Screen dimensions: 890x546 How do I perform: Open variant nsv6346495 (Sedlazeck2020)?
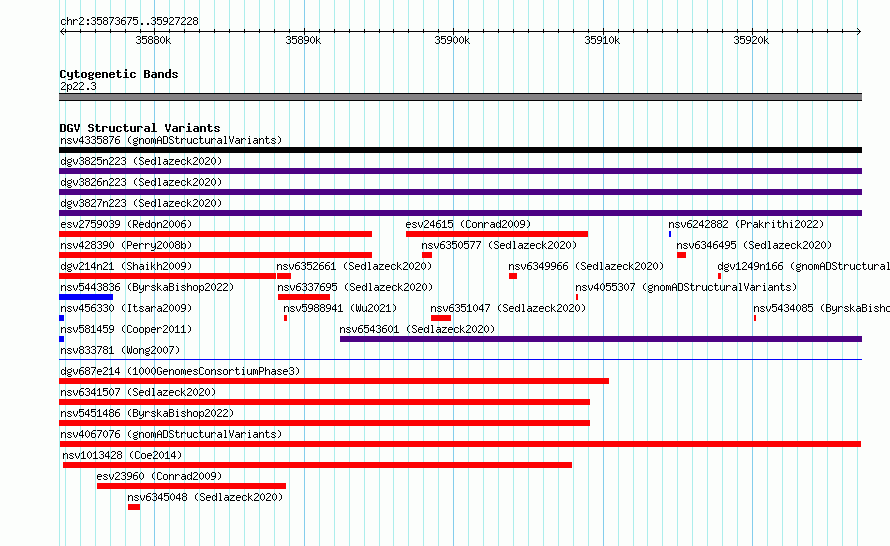pyautogui.click(x=754, y=245)
